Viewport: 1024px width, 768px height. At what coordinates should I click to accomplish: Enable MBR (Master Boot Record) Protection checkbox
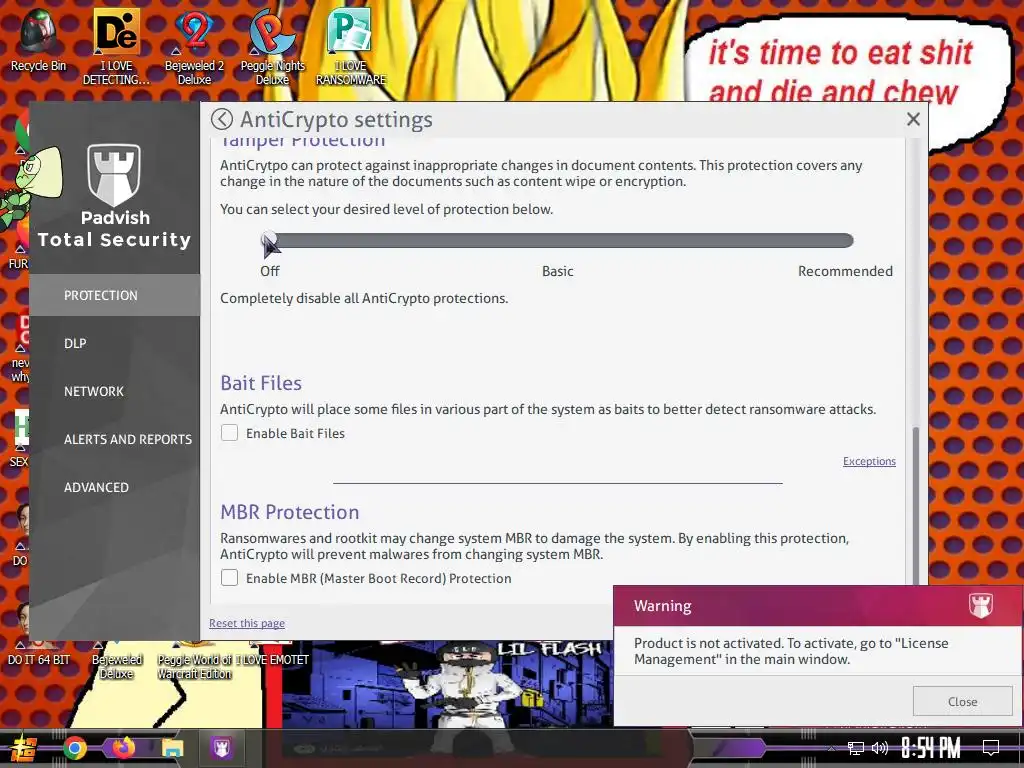[229, 577]
